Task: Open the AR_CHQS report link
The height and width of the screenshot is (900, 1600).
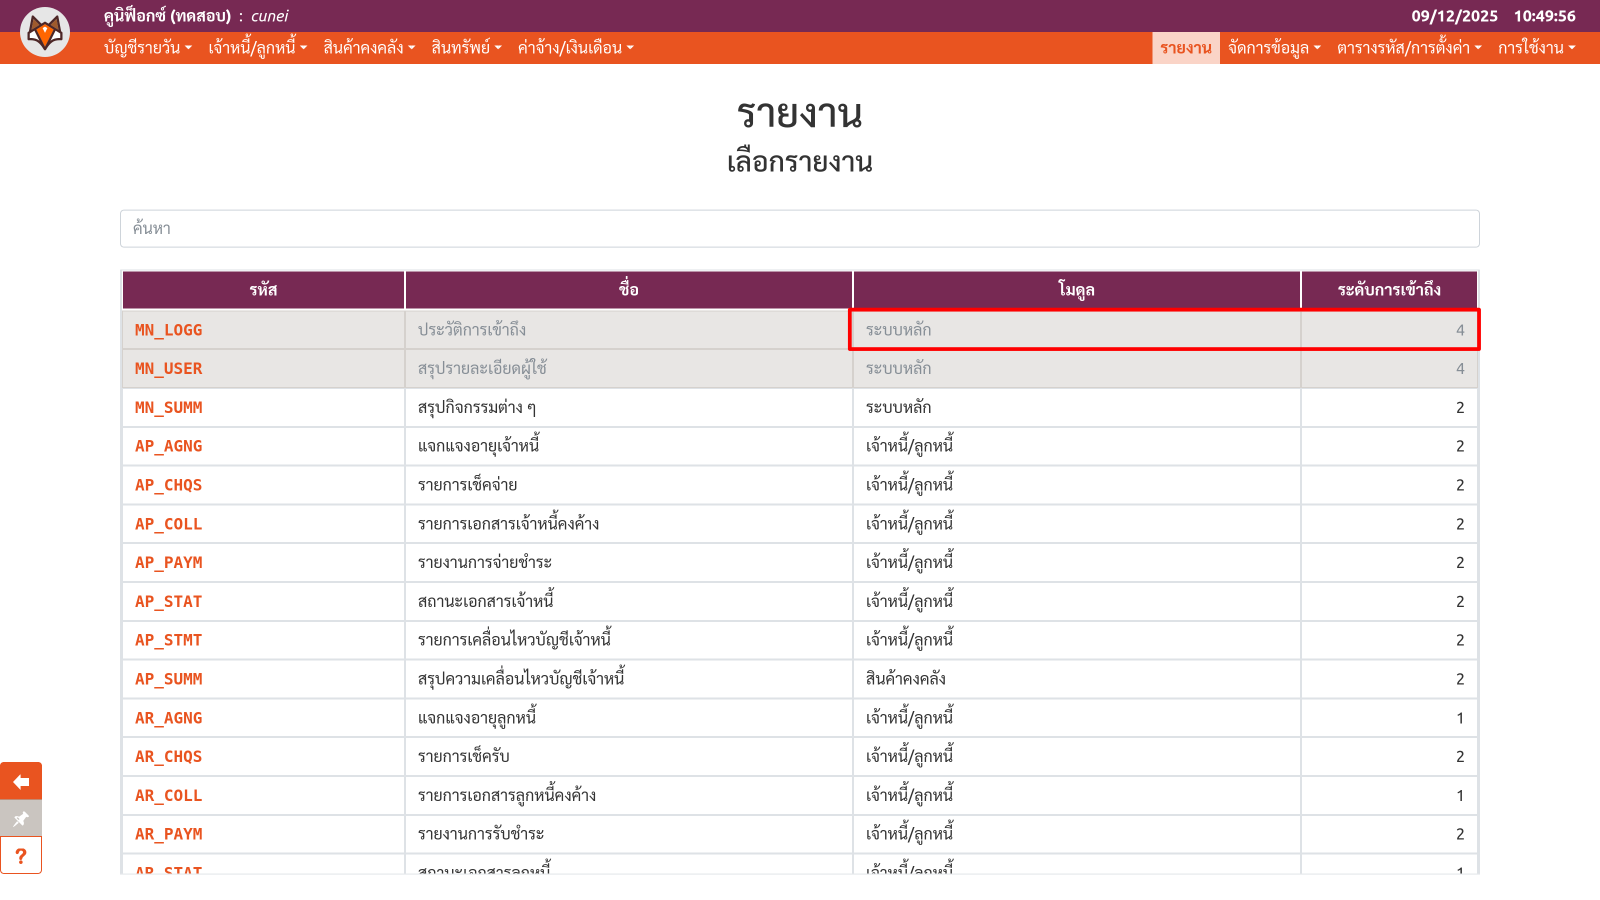Action: point(169,757)
